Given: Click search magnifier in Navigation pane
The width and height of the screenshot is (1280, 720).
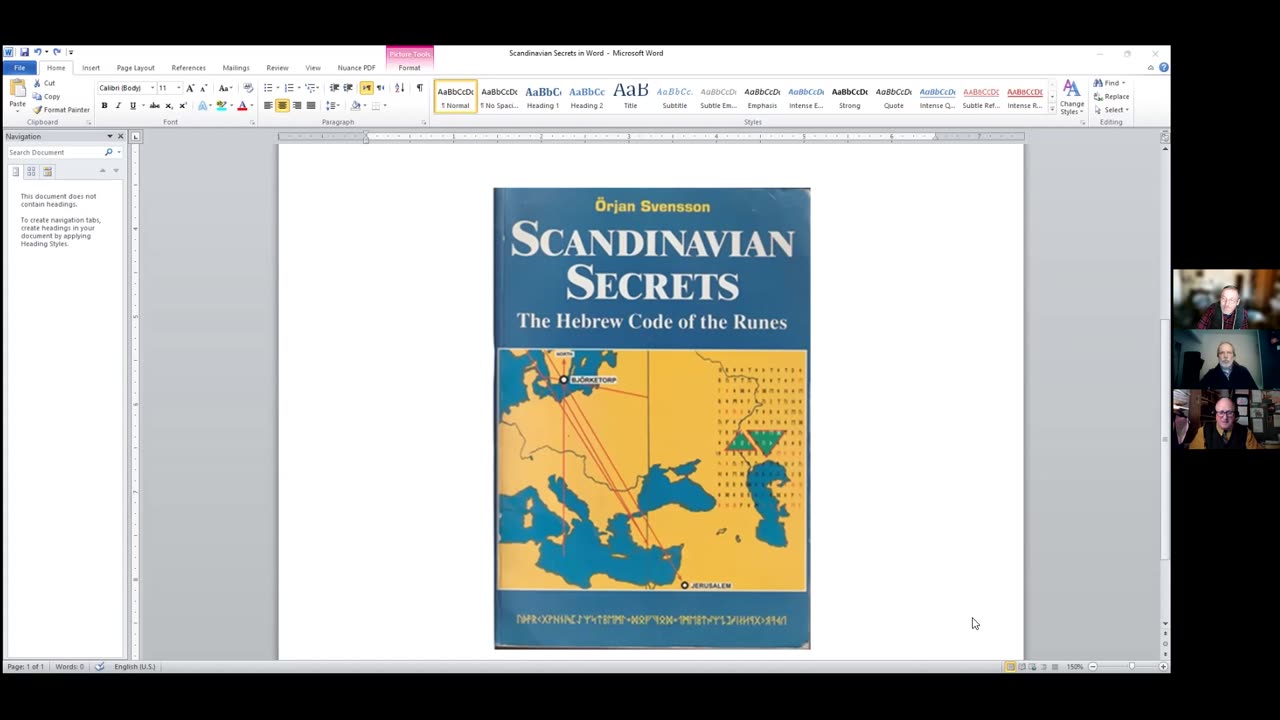Looking at the screenshot, I should 108,152.
